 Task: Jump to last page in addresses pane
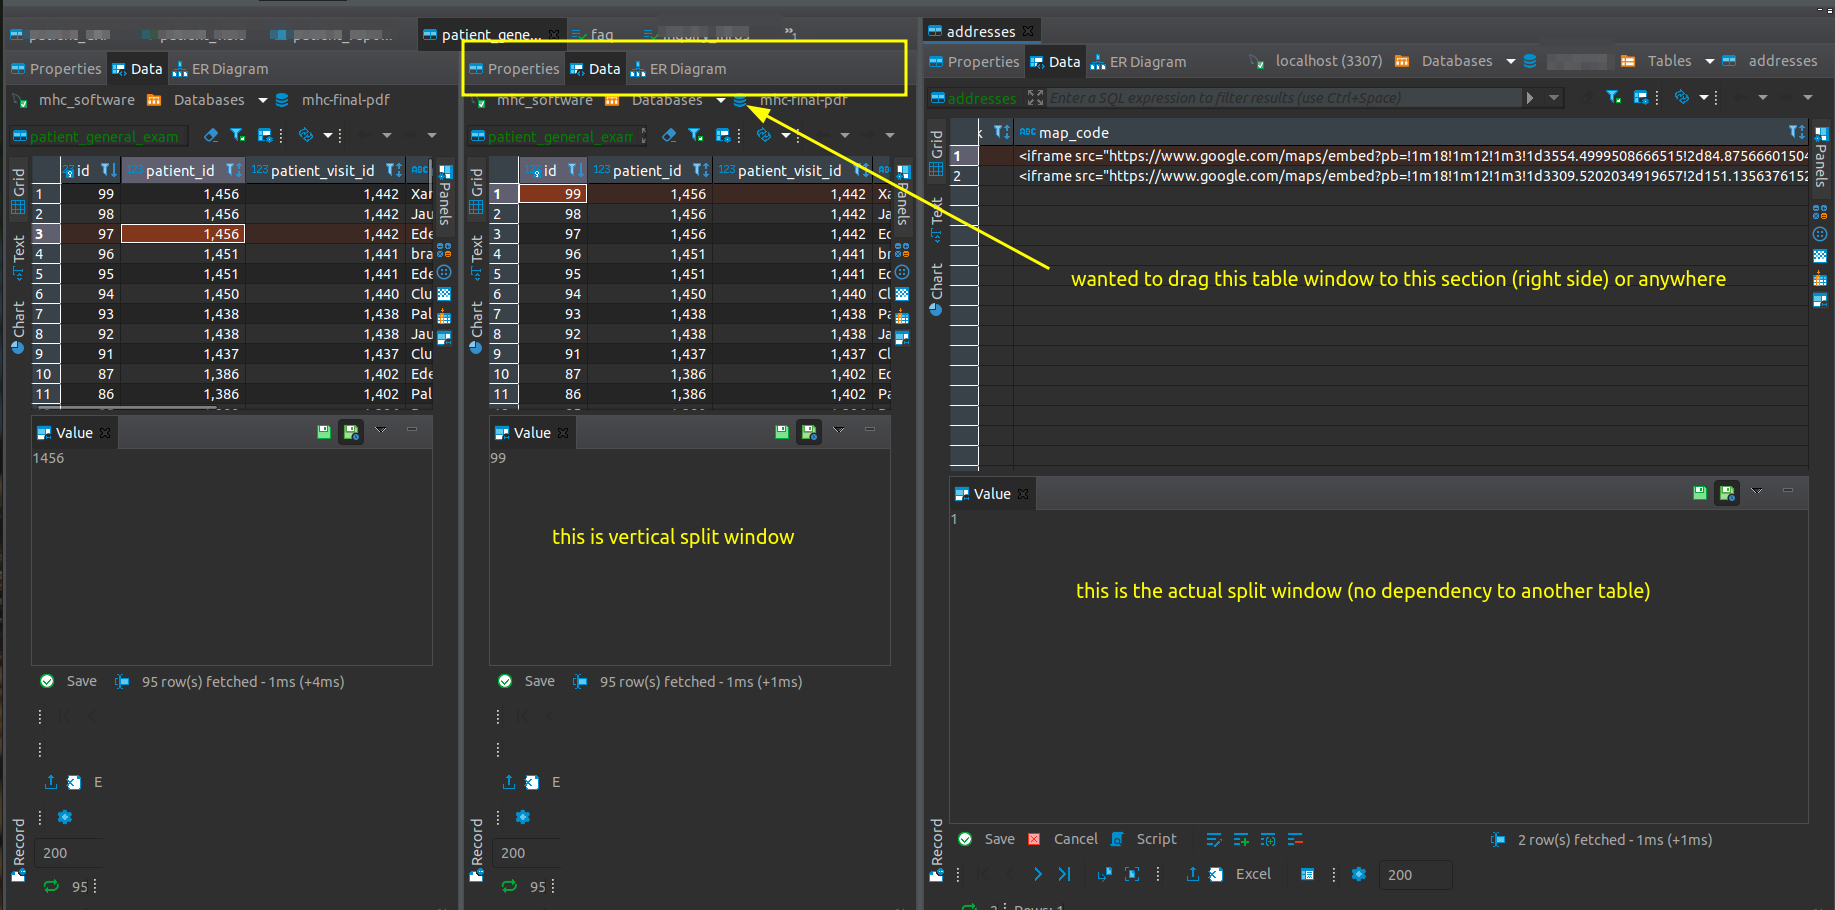(1064, 874)
